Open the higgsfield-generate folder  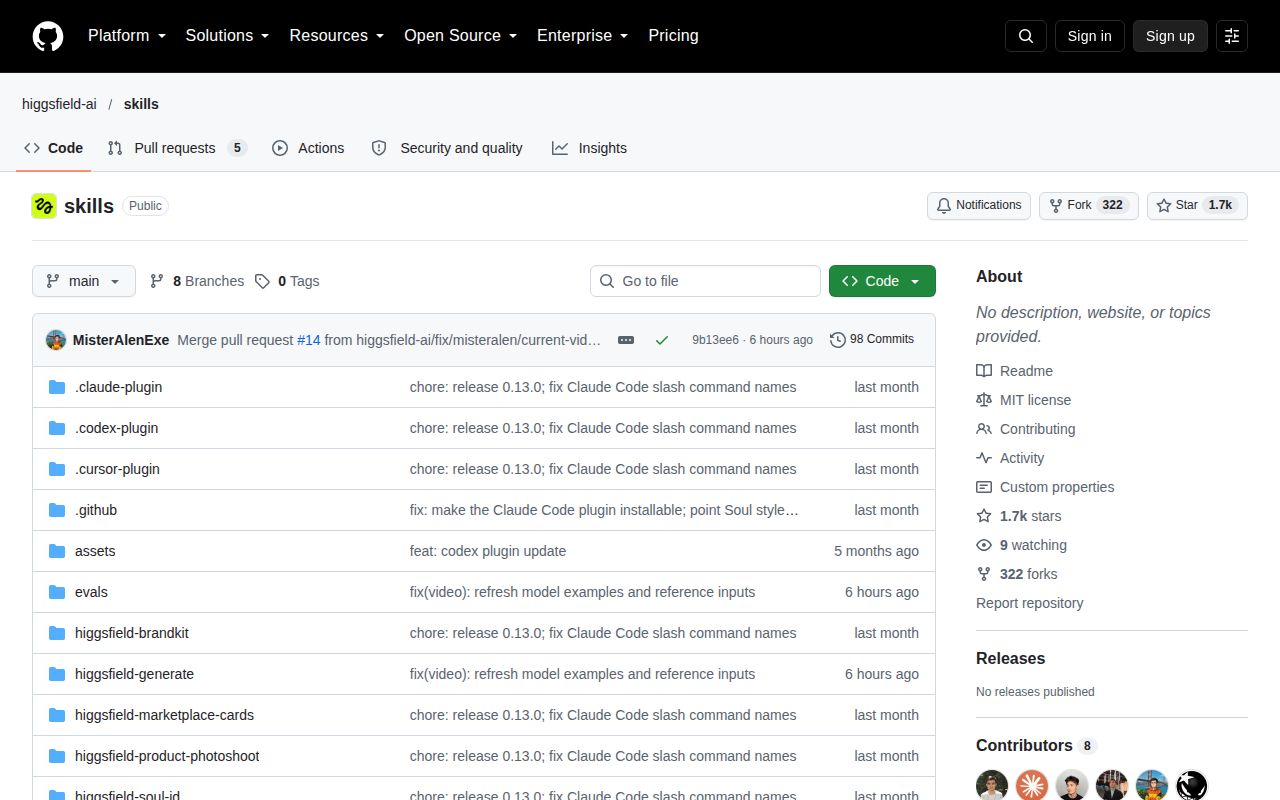[134, 674]
